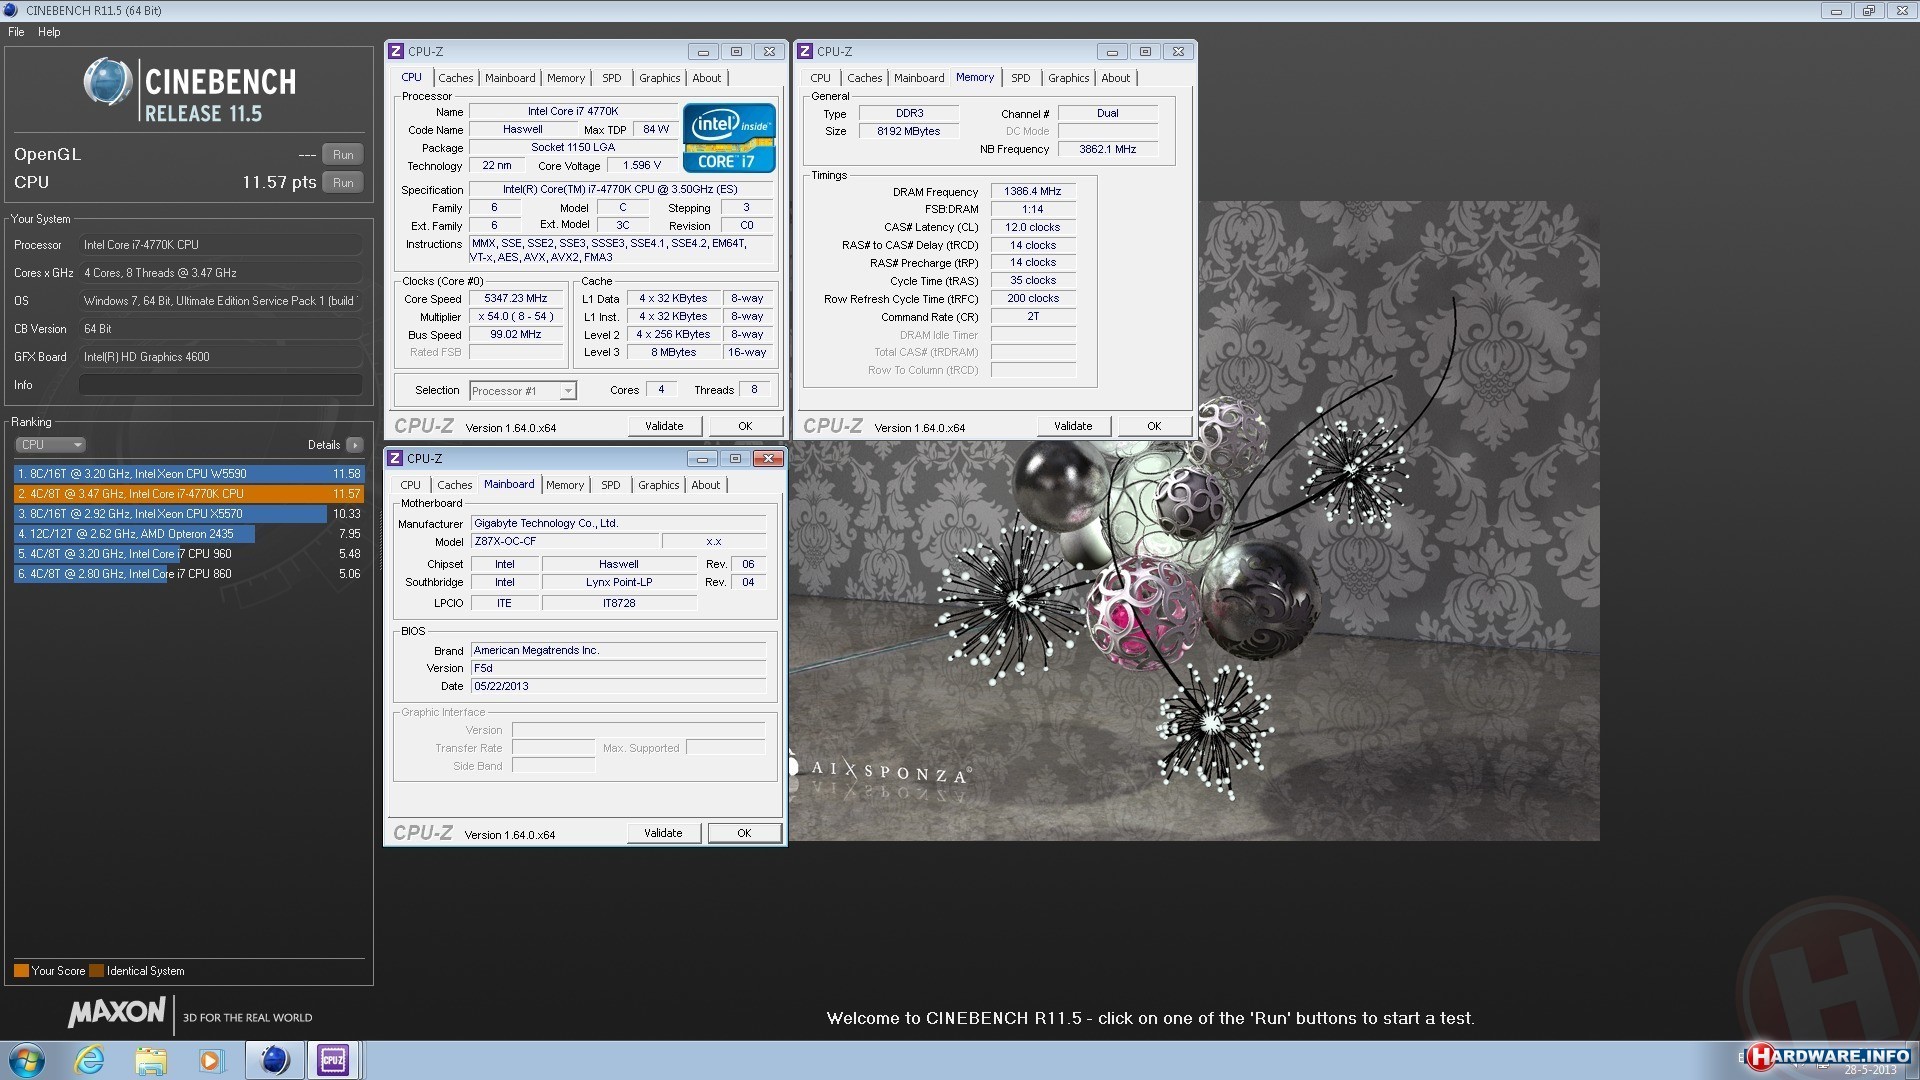Switch to Caches tab in top-left CPU-Z

pos(455,78)
